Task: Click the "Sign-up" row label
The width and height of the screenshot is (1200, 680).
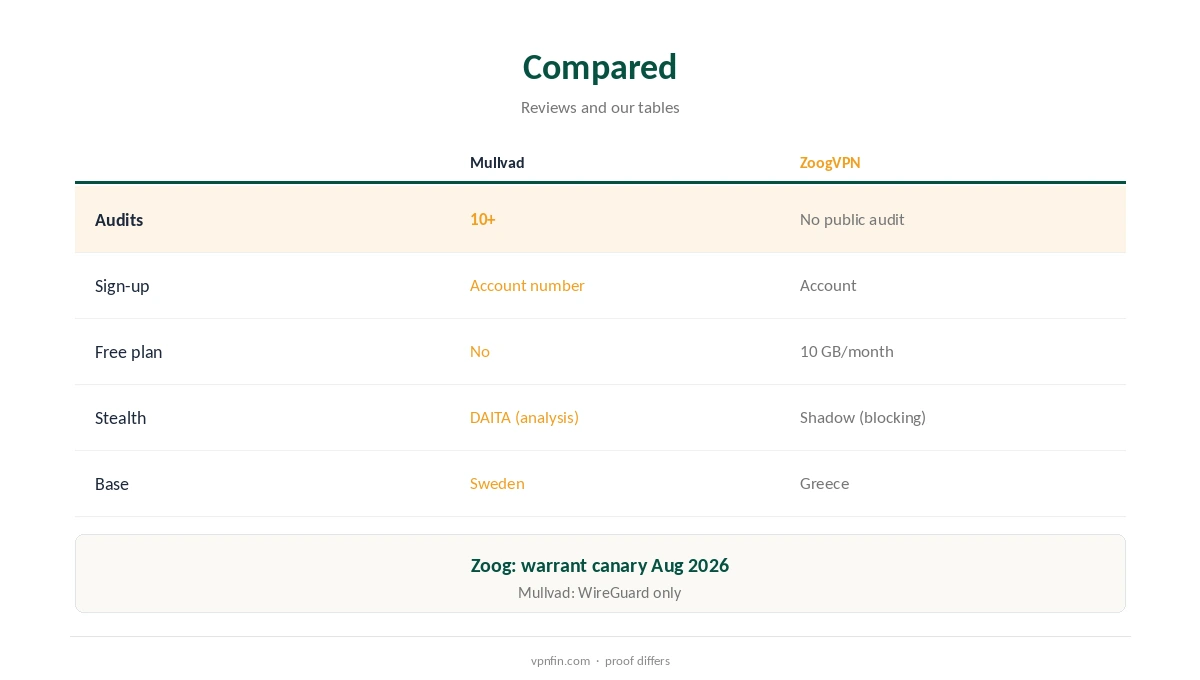Action: pyautogui.click(x=122, y=286)
